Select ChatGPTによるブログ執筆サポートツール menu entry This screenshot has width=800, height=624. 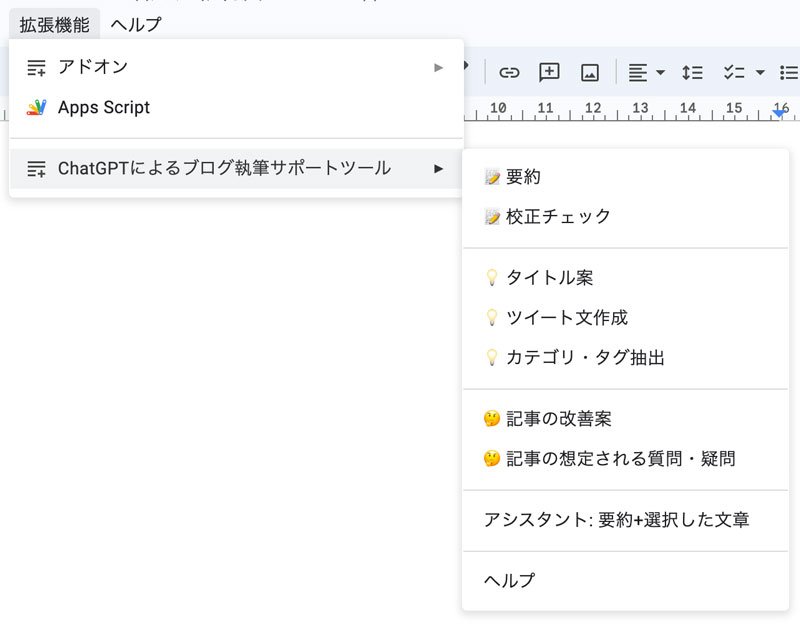point(236,168)
